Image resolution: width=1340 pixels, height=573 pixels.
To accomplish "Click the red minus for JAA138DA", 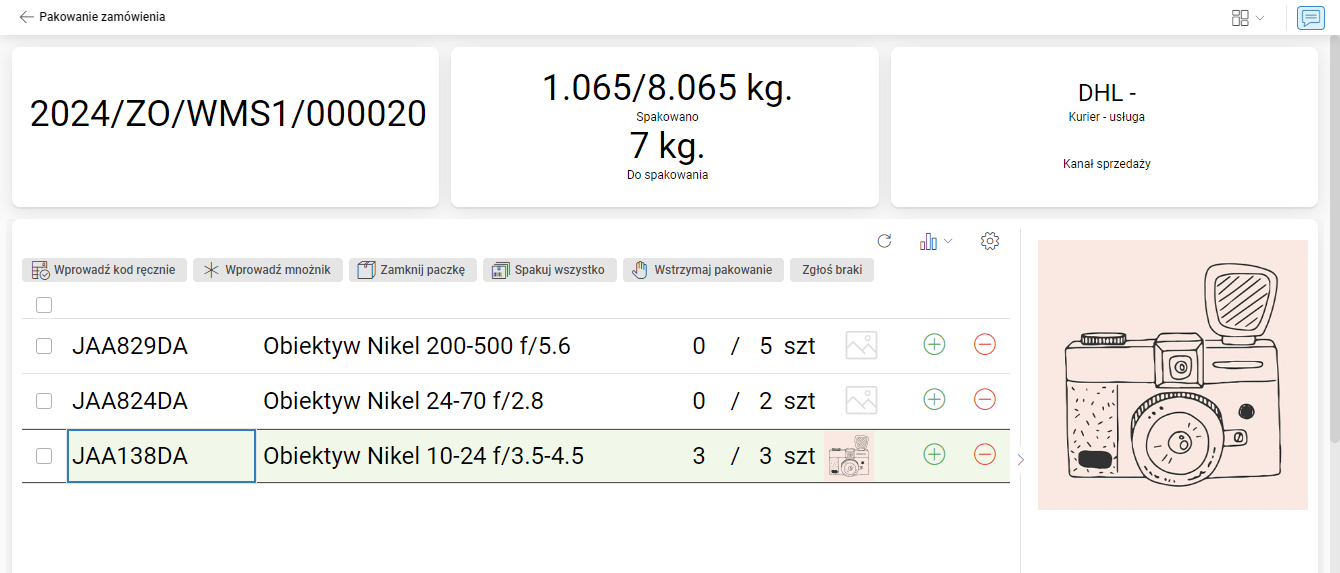I will pyautogui.click(x=984, y=455).
